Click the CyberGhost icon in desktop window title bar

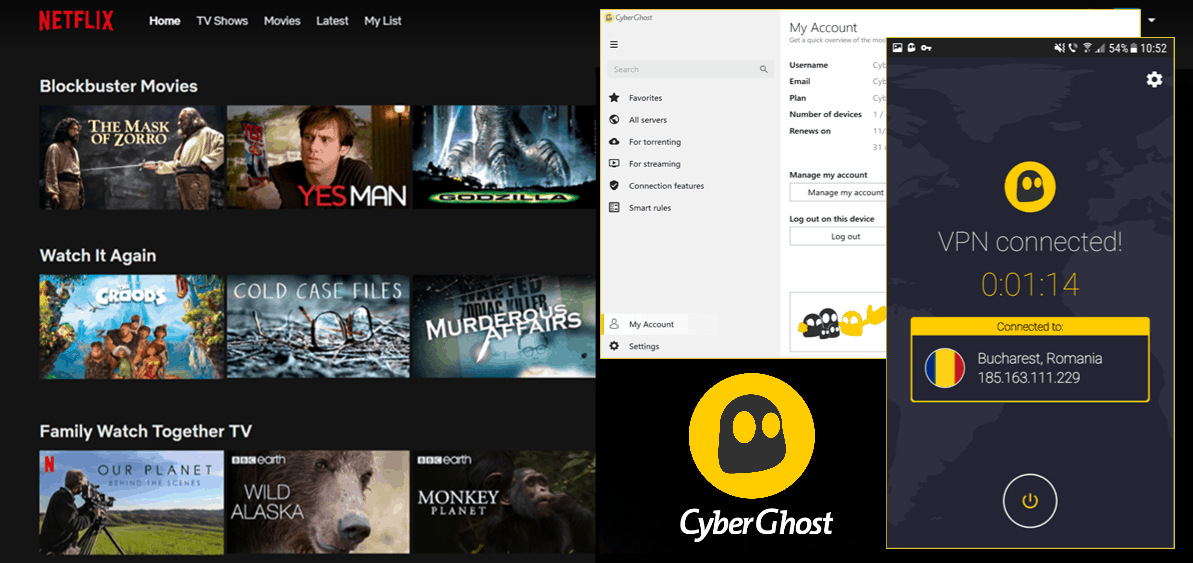pyautogui.click(x=609, y=18)
